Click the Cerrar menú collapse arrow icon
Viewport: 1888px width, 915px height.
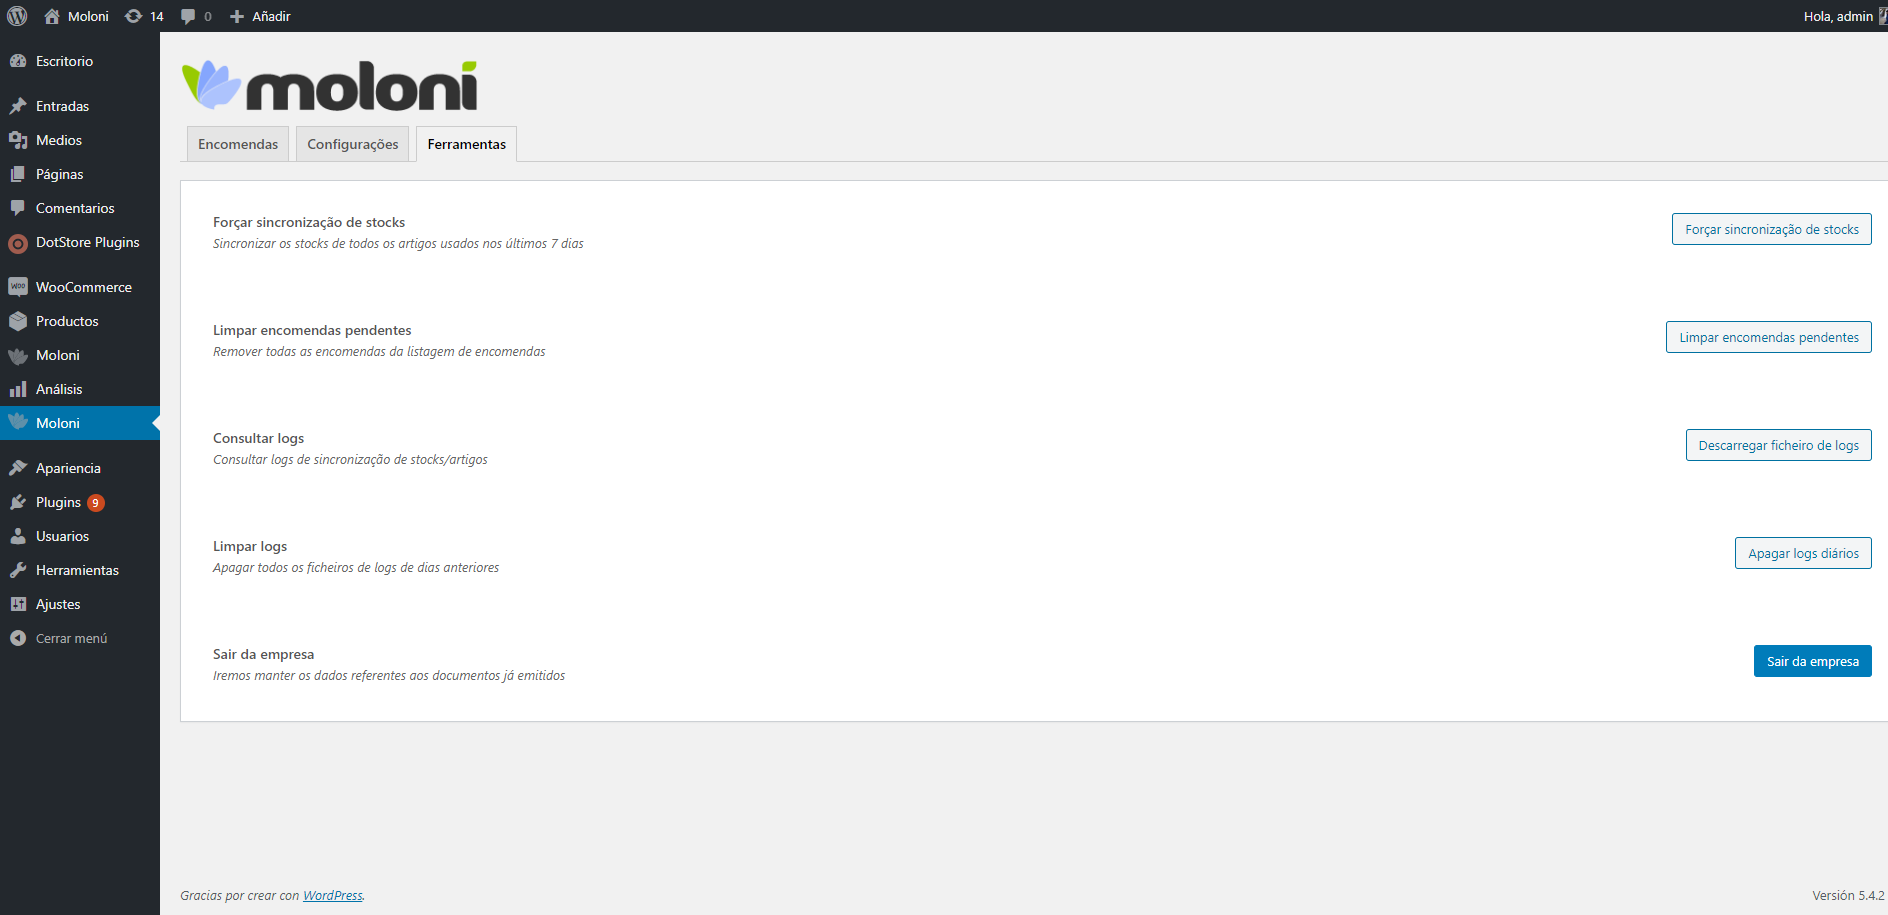pyautogui.click(x=18, y=638)
